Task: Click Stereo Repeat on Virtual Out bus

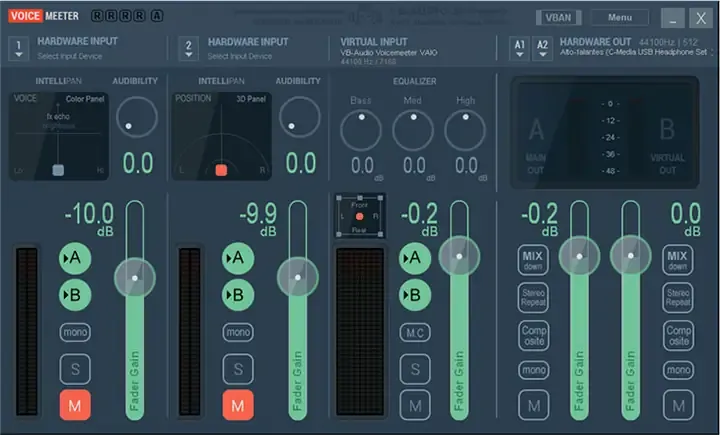Action: tap(678, 298)
